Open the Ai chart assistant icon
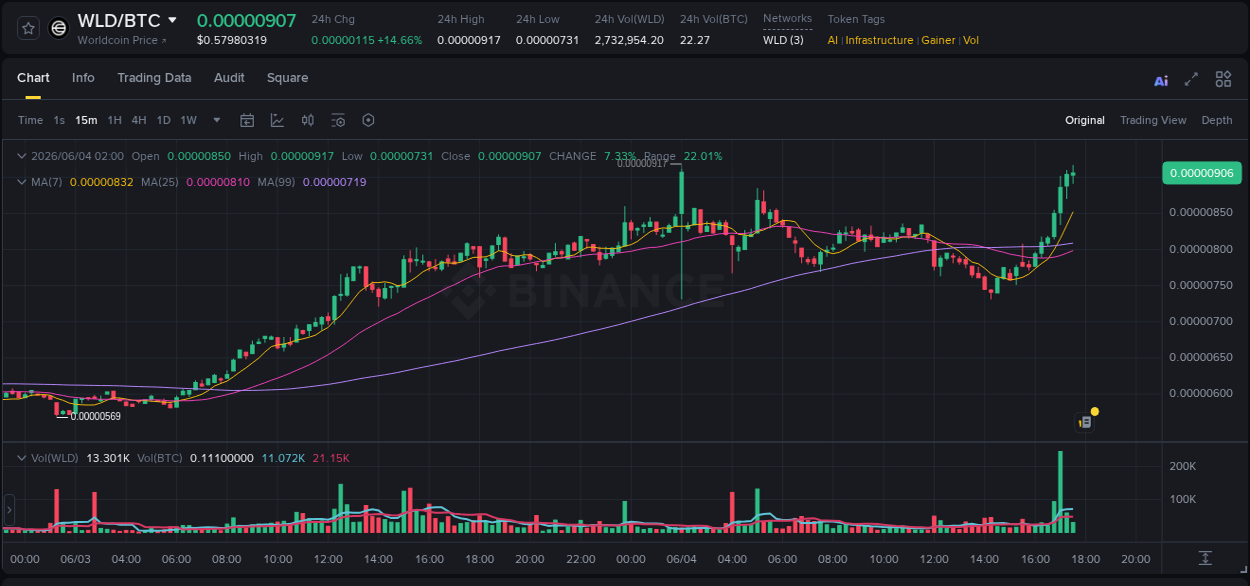Viewport: 1250px width, 586px height. coord(1161,80)
